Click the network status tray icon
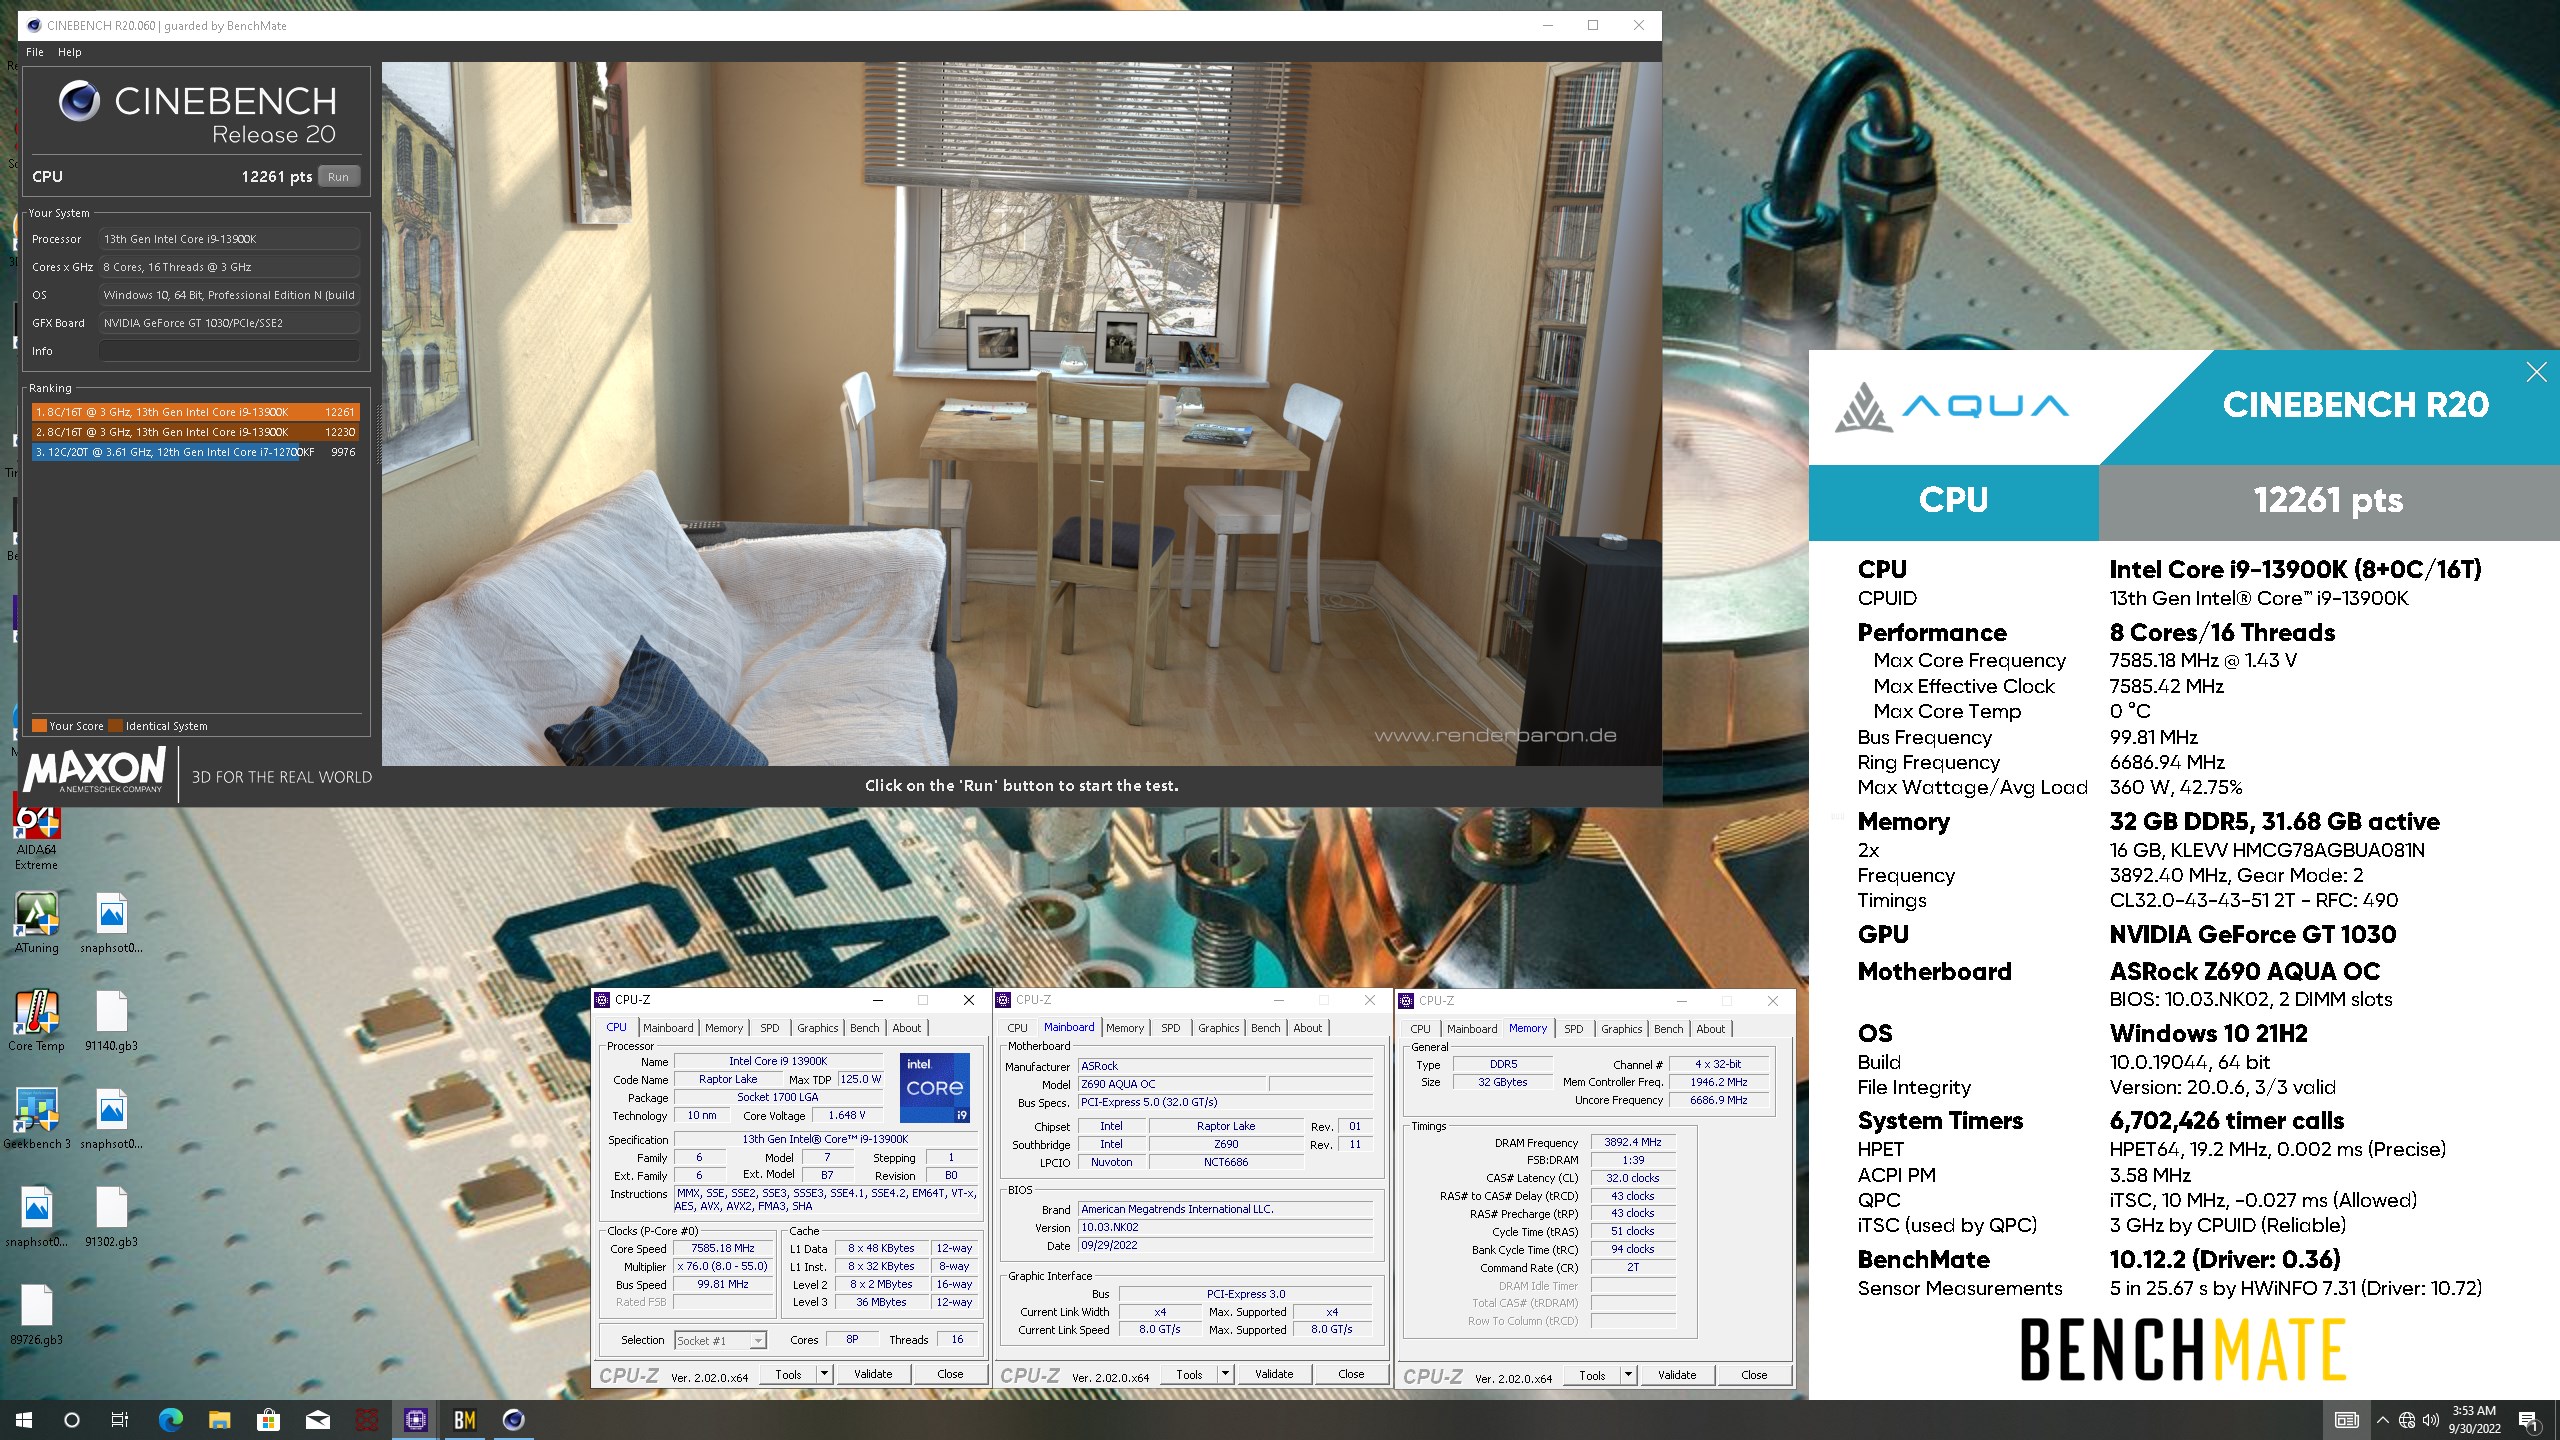Image resolution: width=2560 pixels, height=1440 pixels. point(2406,1420)
